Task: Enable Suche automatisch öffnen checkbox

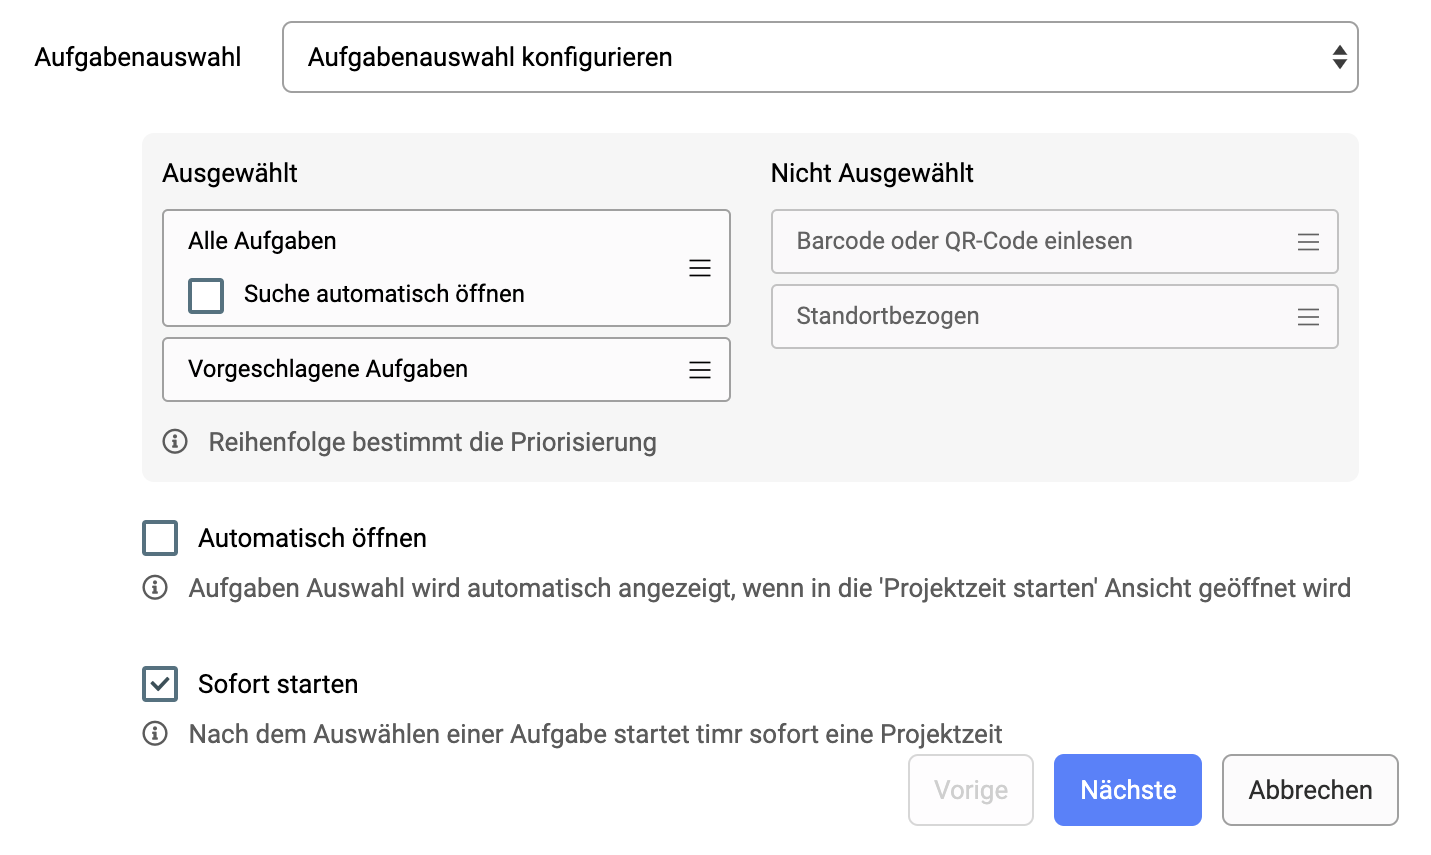Action: click(206, 295)
